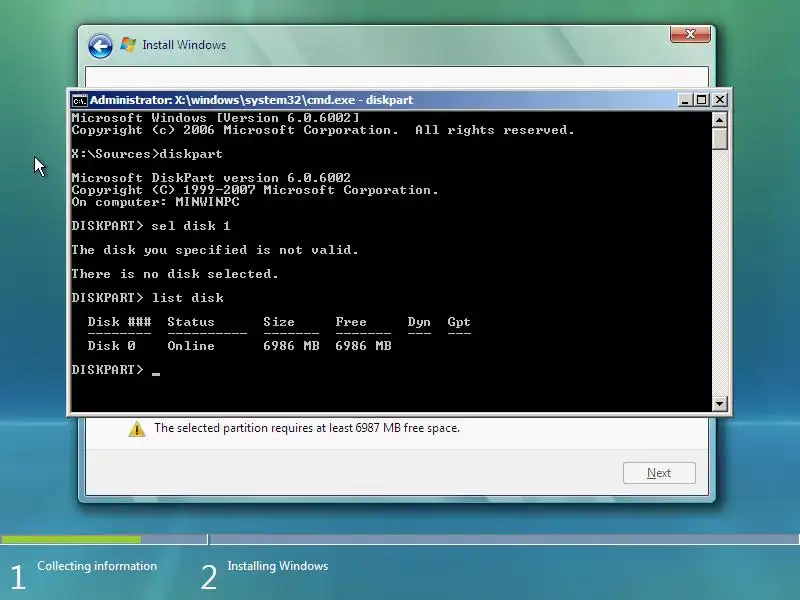
Task: Click the 'Installing Windows' step label
Action: coord(278,566)
